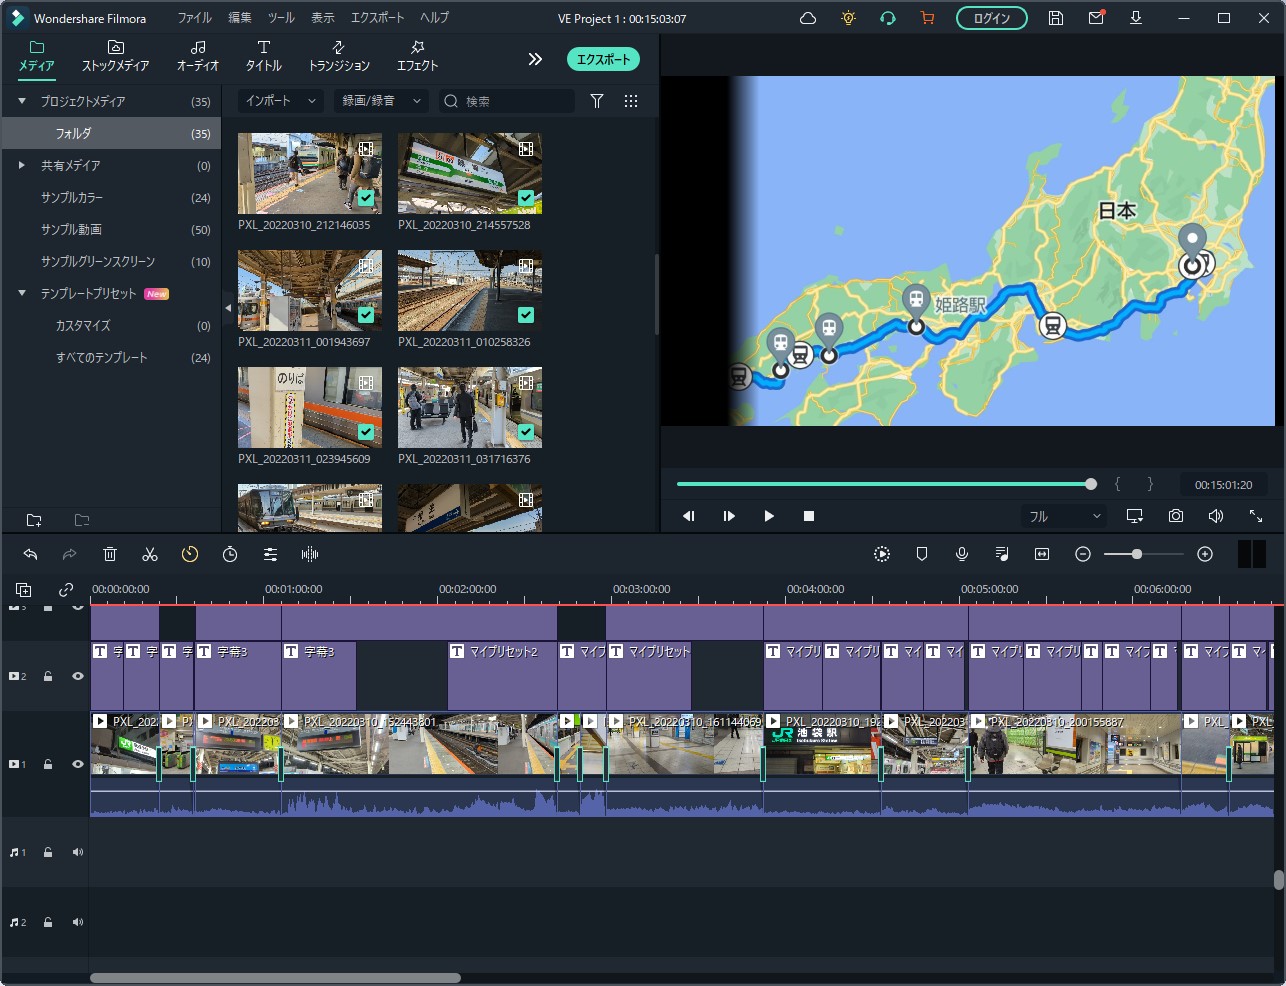Click the ログイン button
Screen dimensions: 1286x986
[x=991, y=18]
